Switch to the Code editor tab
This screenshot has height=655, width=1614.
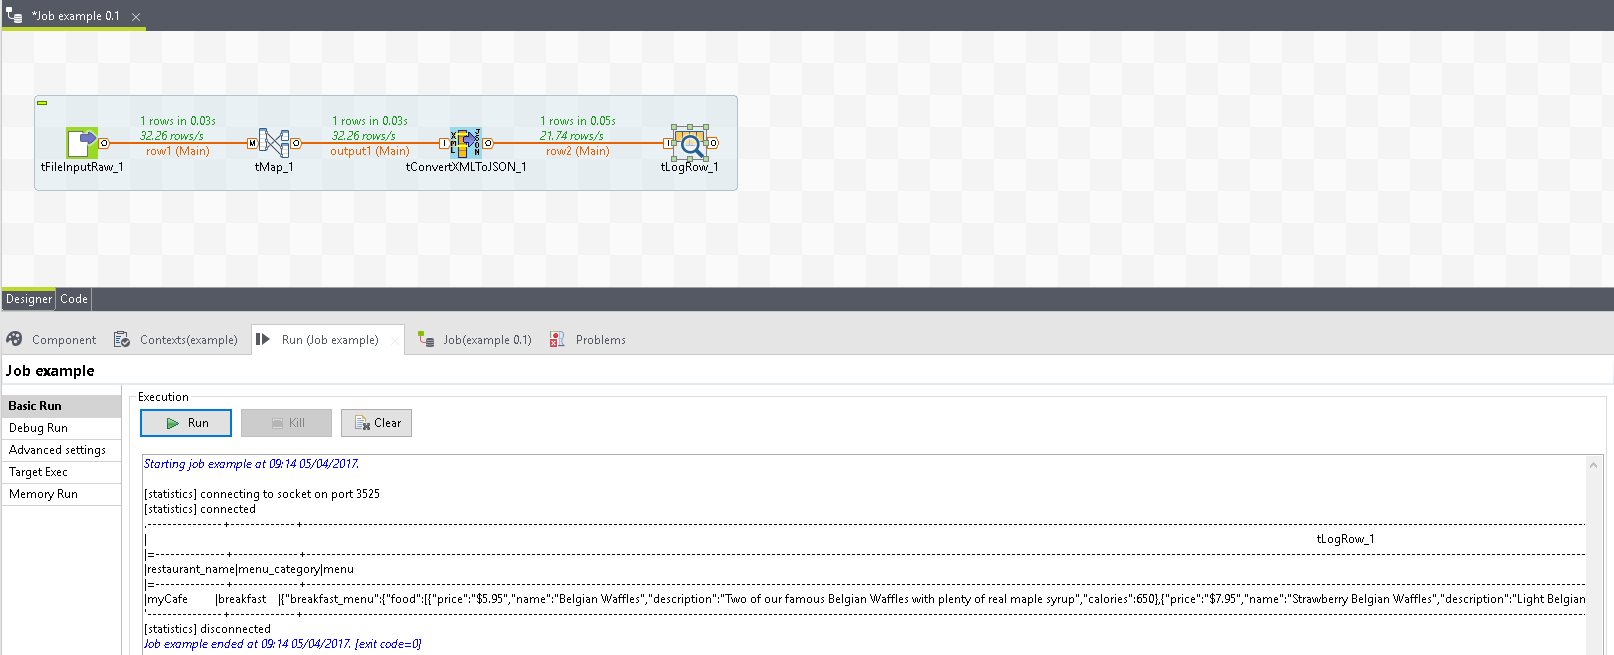74,299
